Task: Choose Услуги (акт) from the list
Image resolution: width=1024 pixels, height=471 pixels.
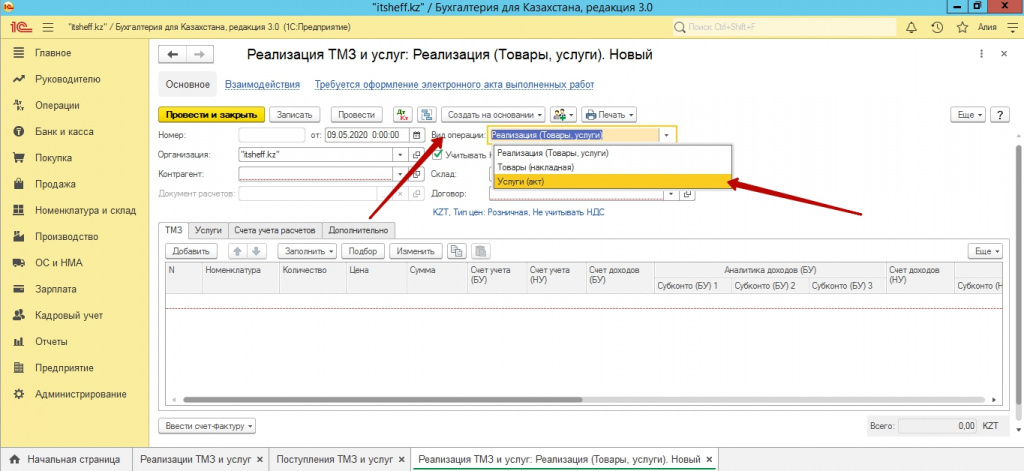Action: [x=611, y=182]
